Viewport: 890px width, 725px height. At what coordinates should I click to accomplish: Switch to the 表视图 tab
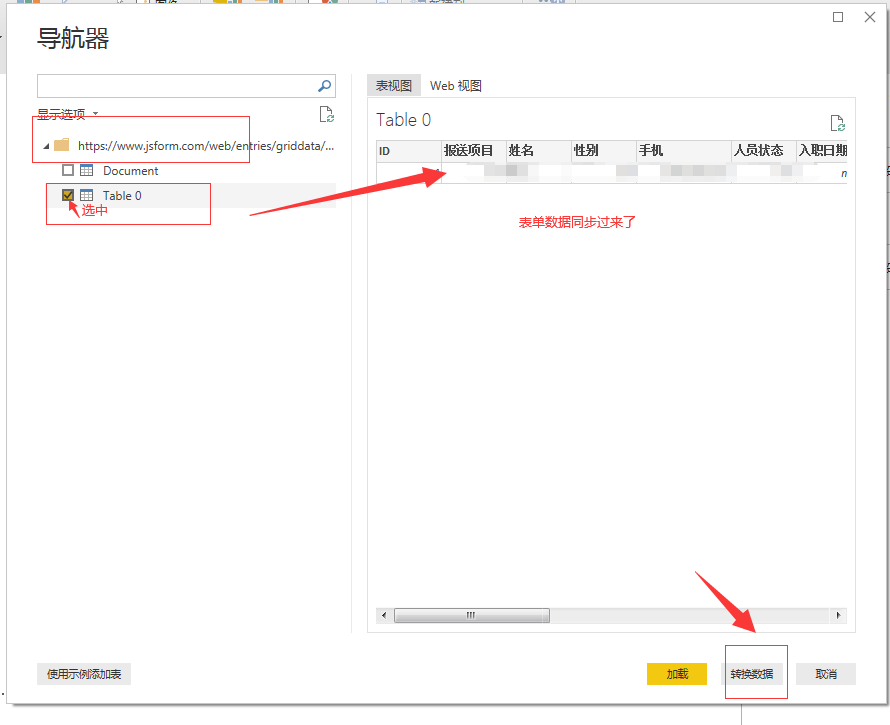click(393, 86)
